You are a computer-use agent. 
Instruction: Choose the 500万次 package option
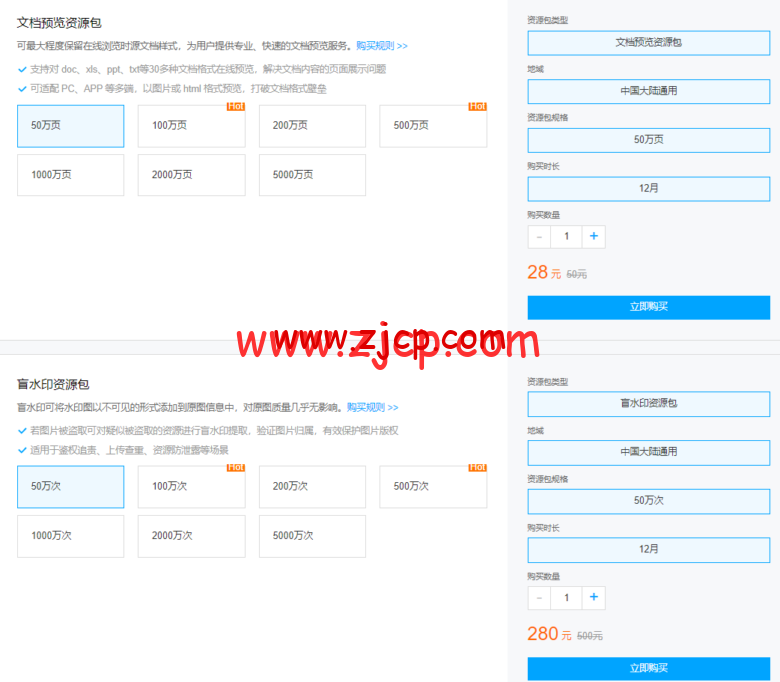(x=433, y=487)
